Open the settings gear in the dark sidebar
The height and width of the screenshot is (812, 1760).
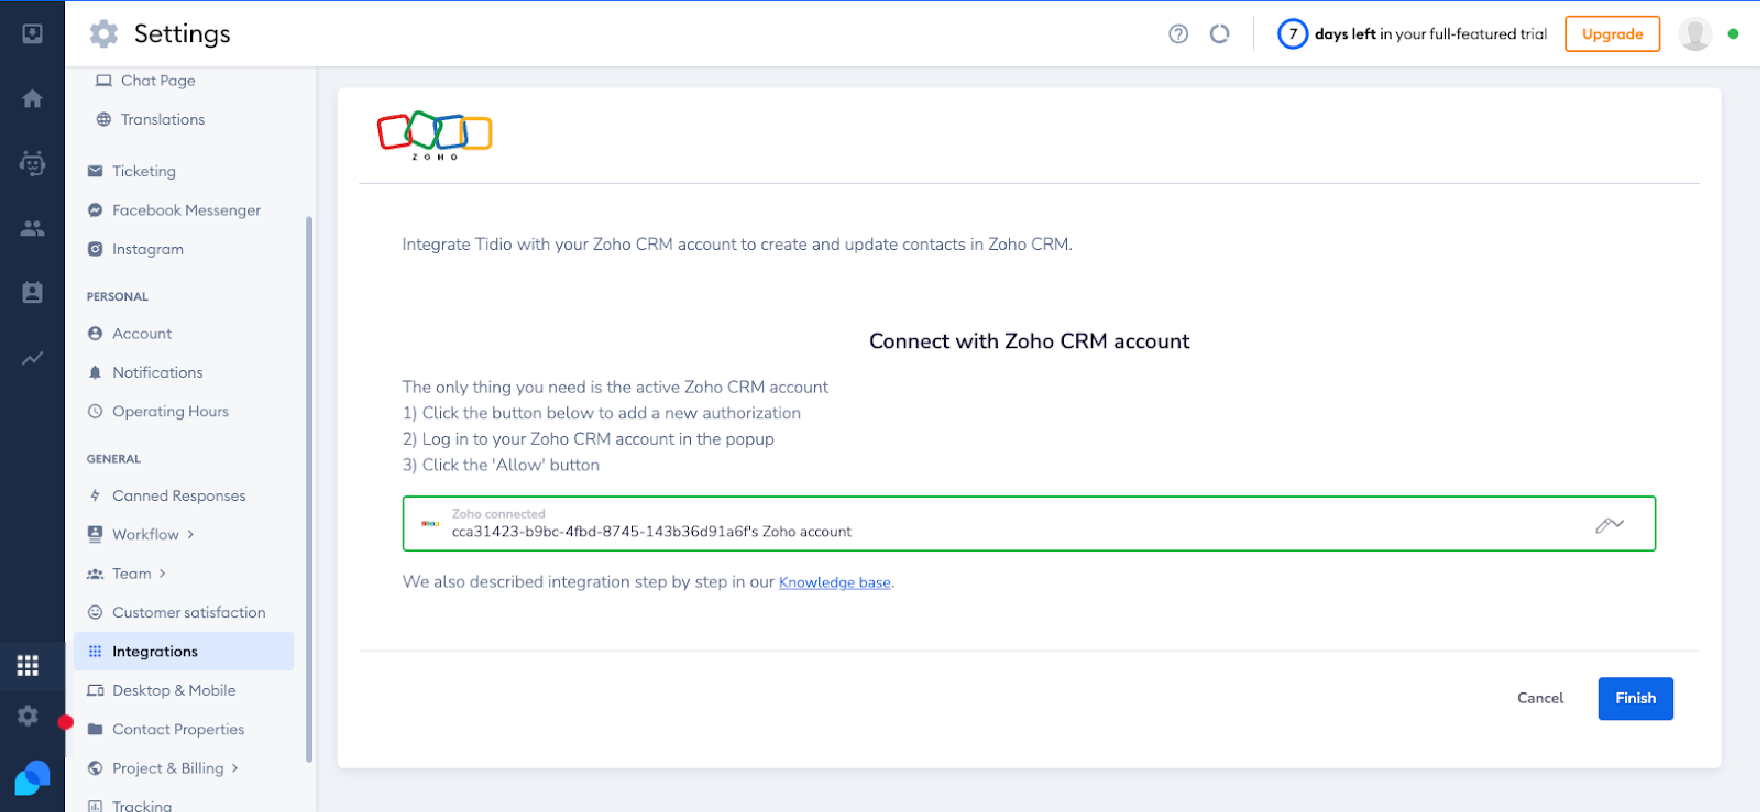pyautogui.click(x=28, y=716)
